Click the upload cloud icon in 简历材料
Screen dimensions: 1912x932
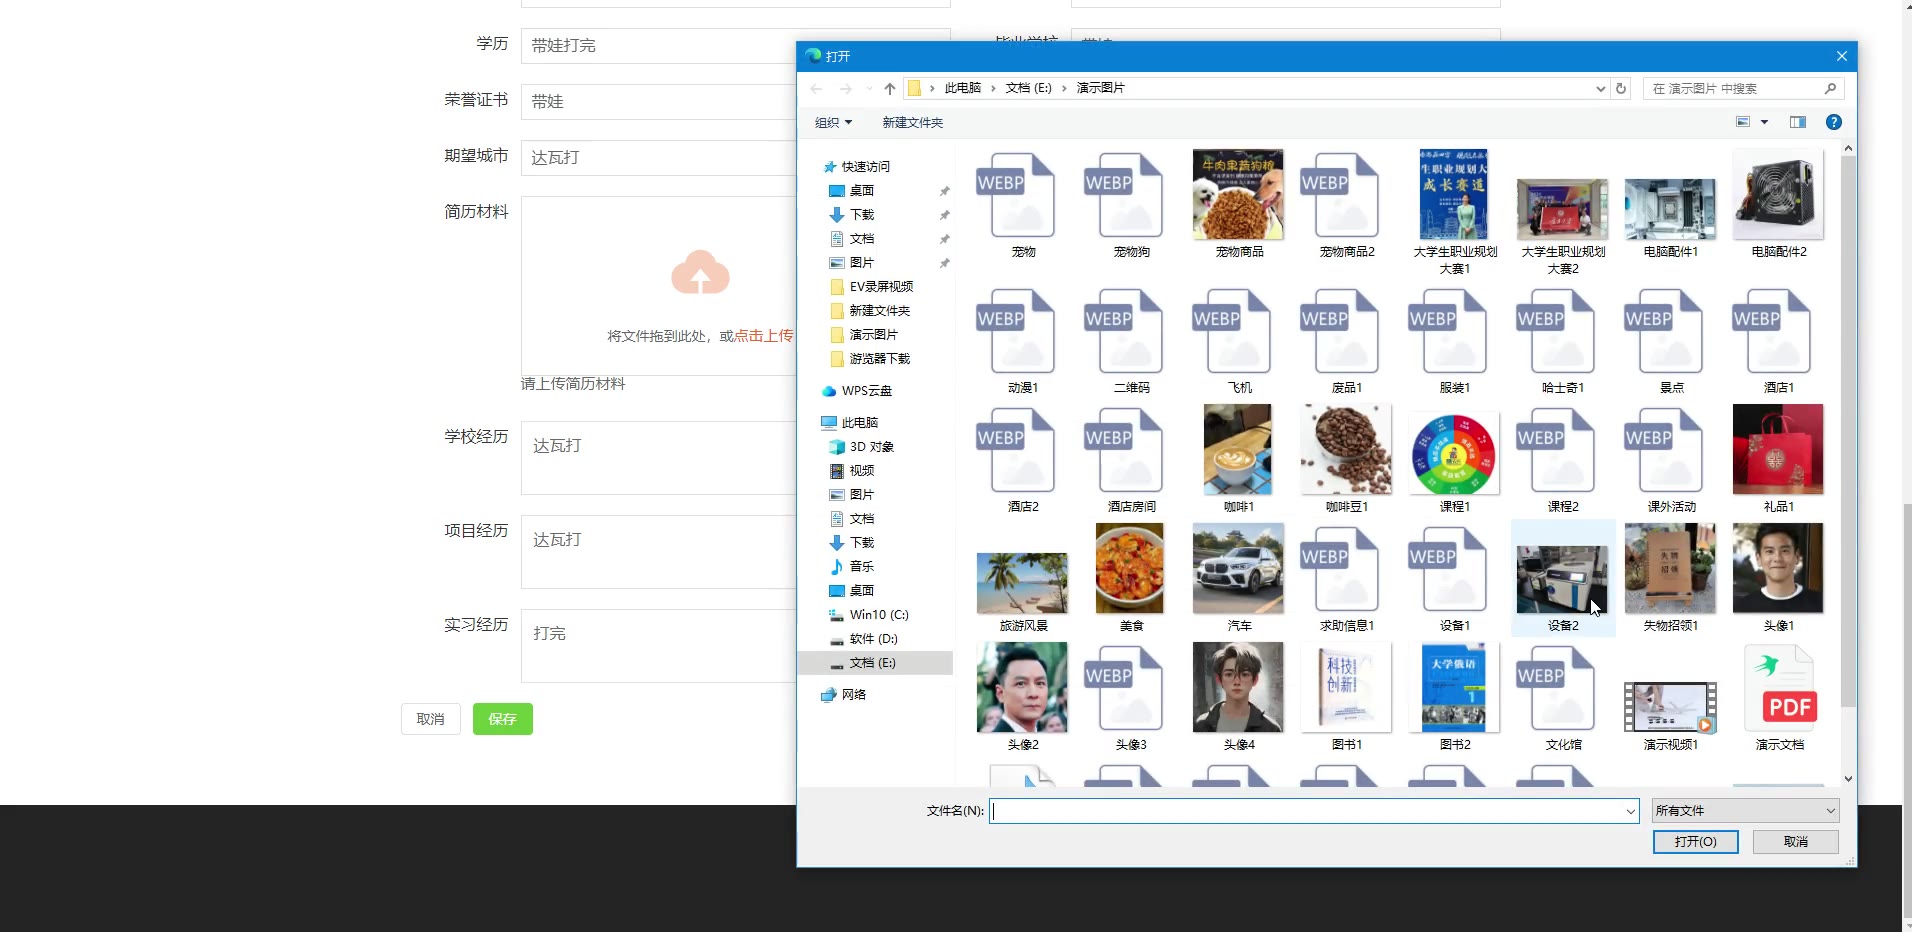700,272
